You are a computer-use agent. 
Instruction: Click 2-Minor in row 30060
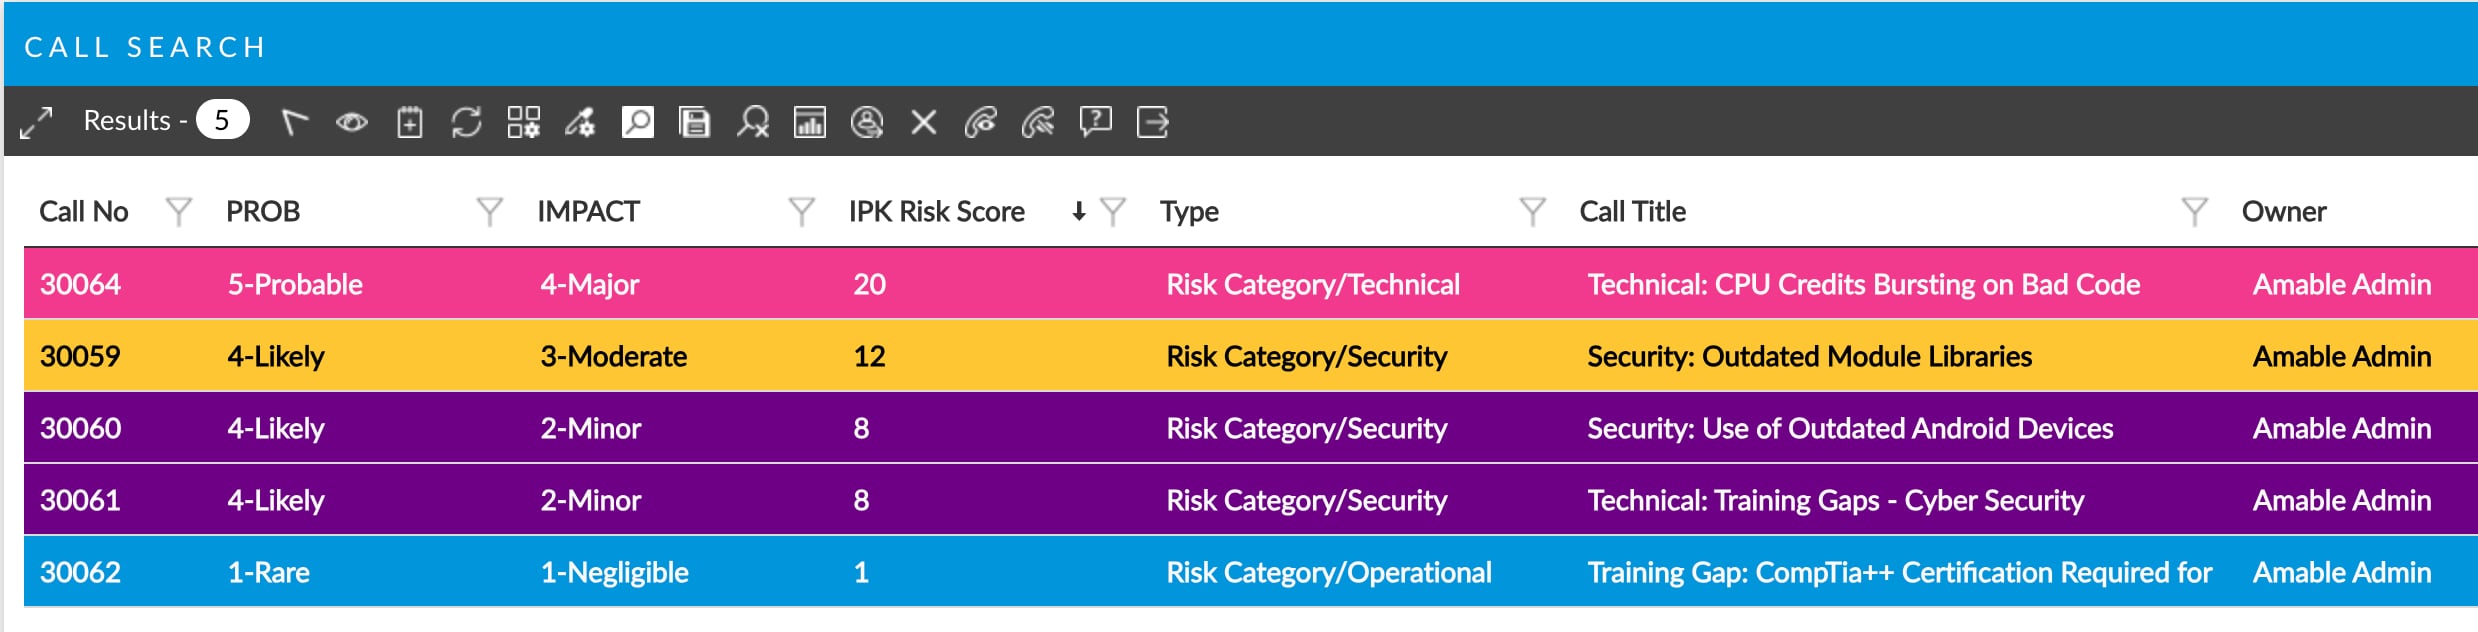click(590, 428)
